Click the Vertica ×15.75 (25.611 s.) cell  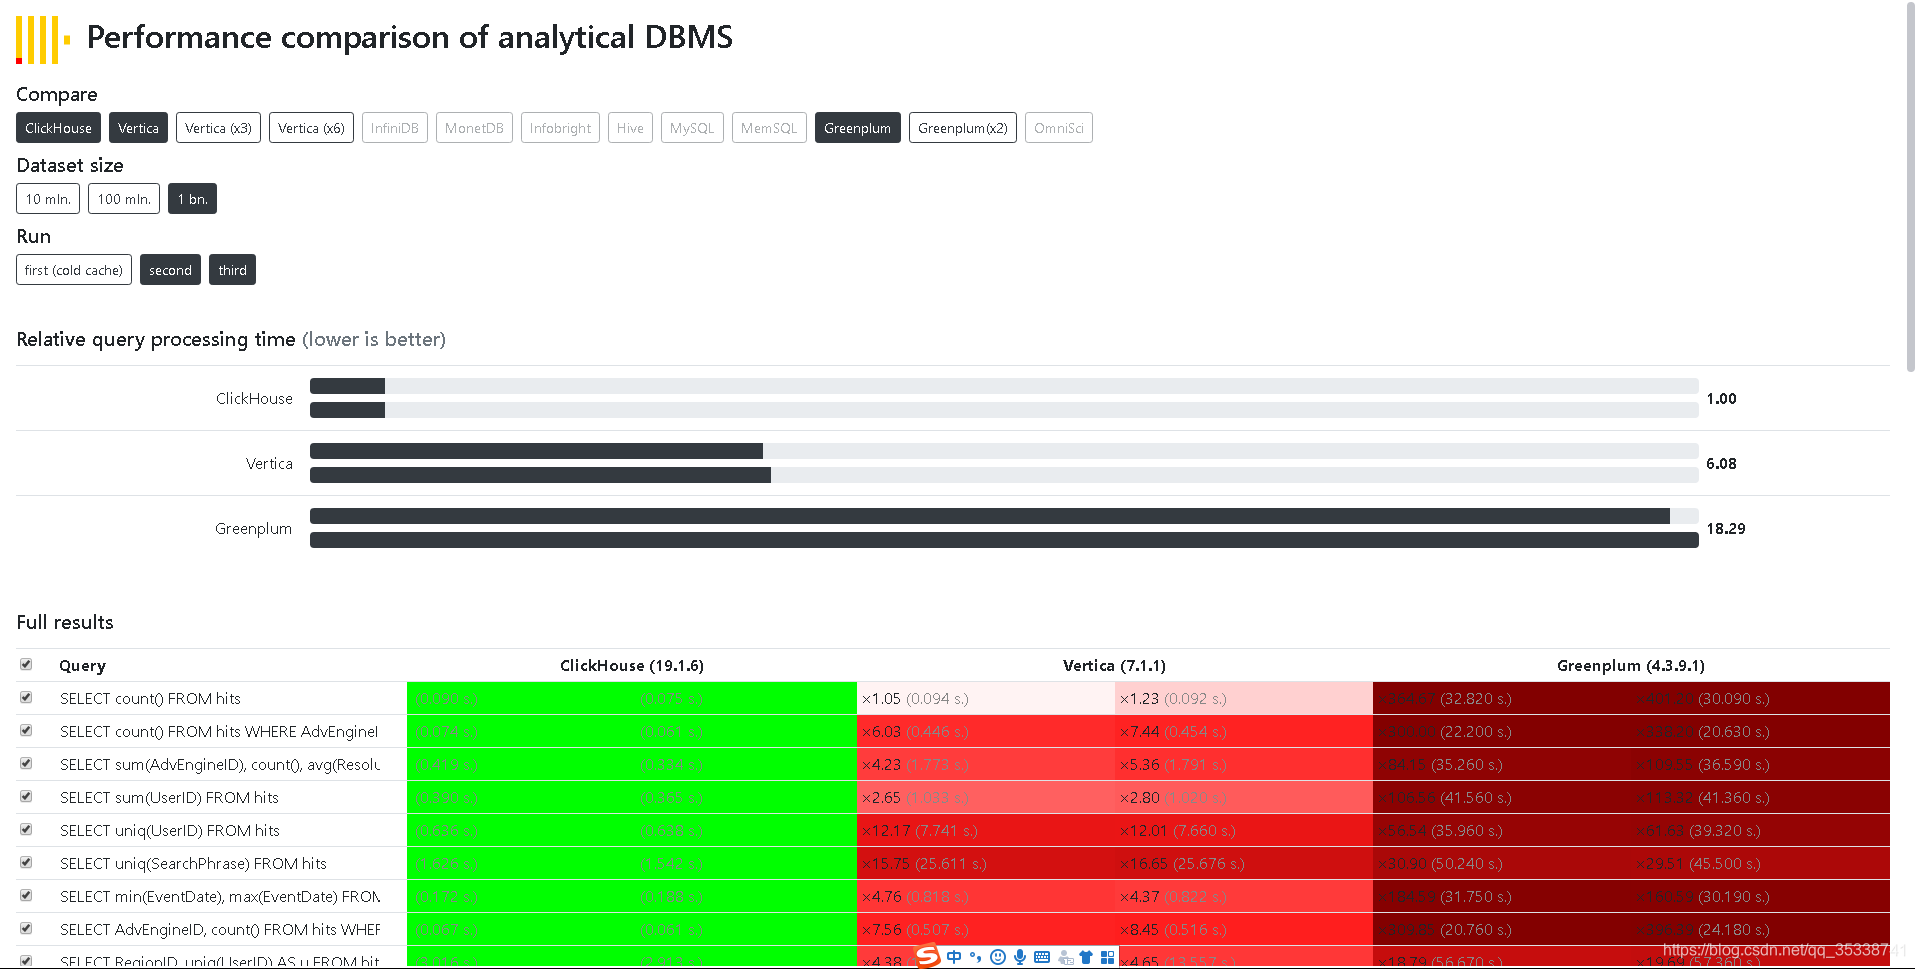986,863
